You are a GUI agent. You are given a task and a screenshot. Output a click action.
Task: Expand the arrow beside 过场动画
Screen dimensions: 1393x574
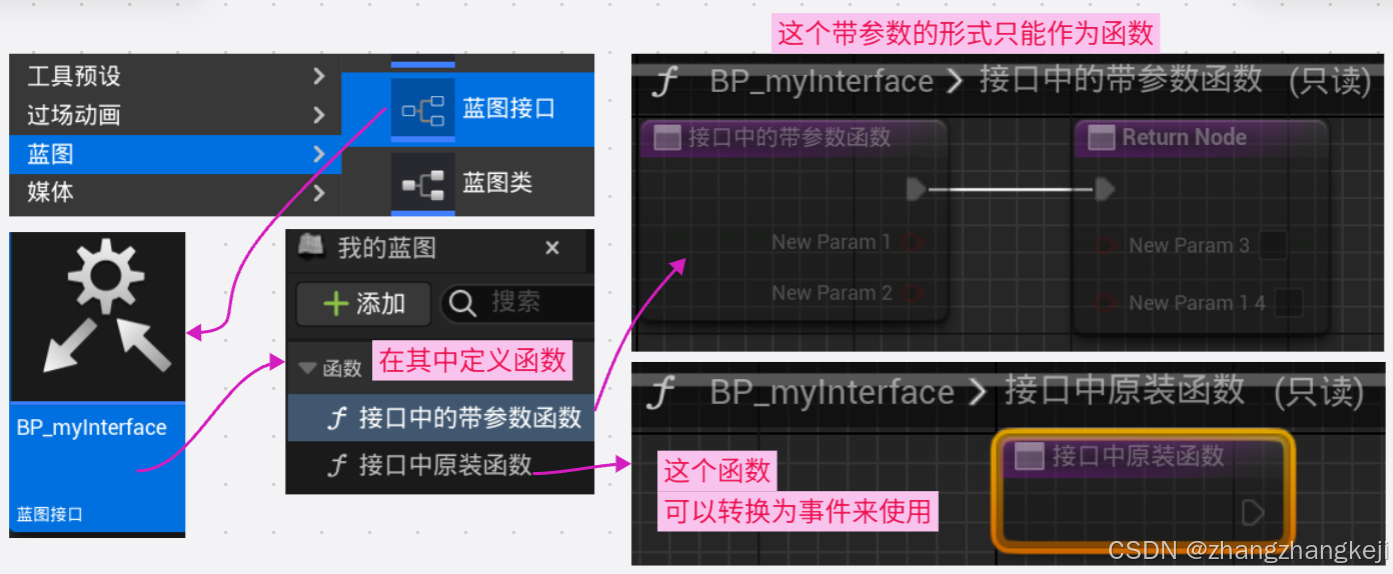pyautogui.click(x=318, y=115)
